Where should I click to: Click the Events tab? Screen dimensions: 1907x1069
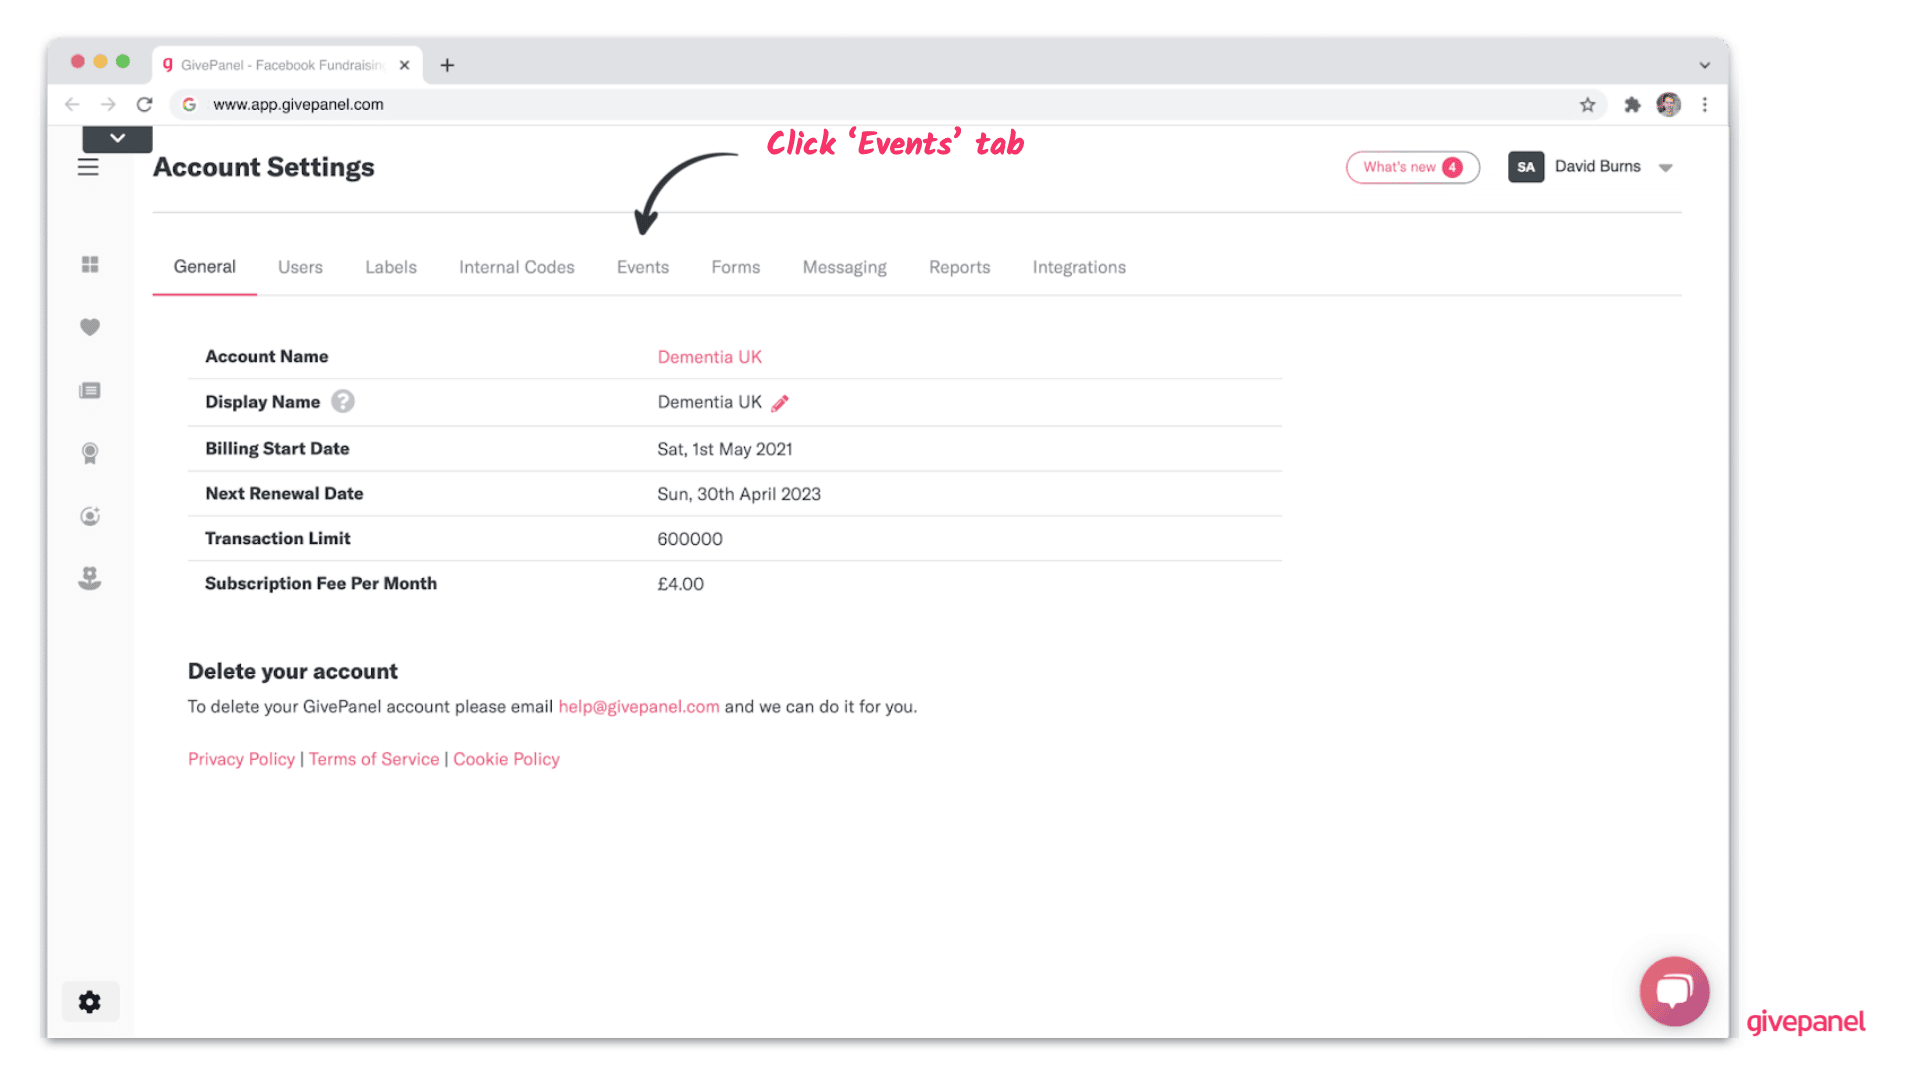point(642,267)
